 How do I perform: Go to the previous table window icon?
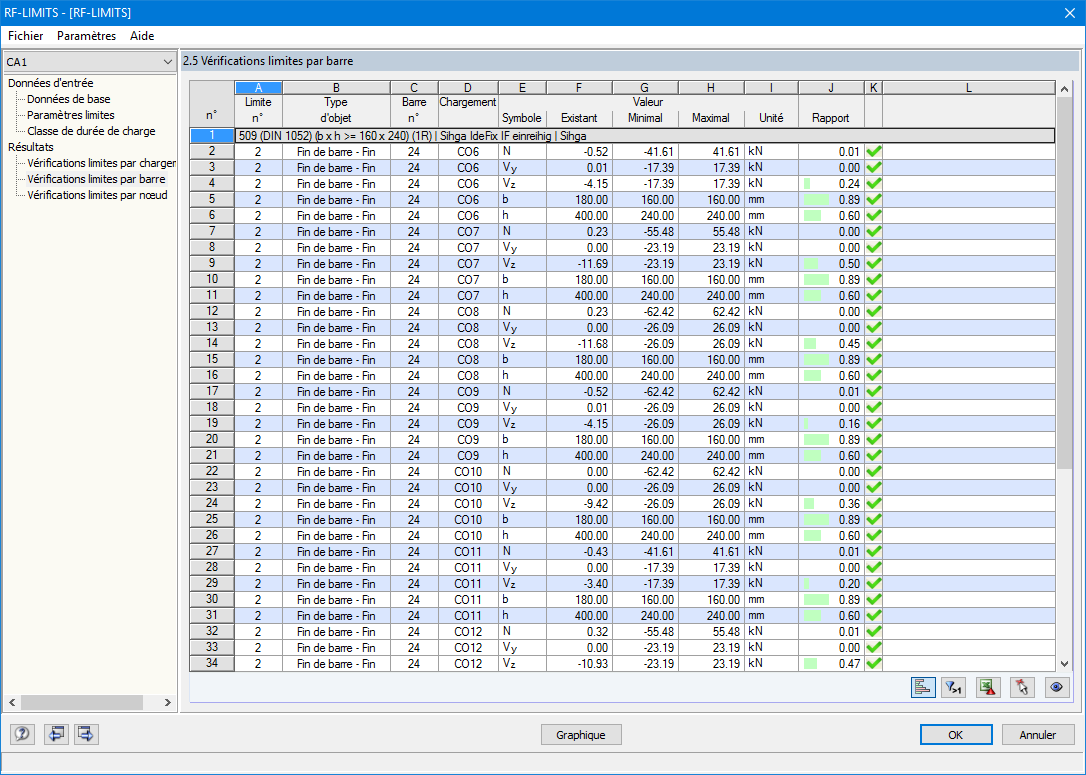55,733
